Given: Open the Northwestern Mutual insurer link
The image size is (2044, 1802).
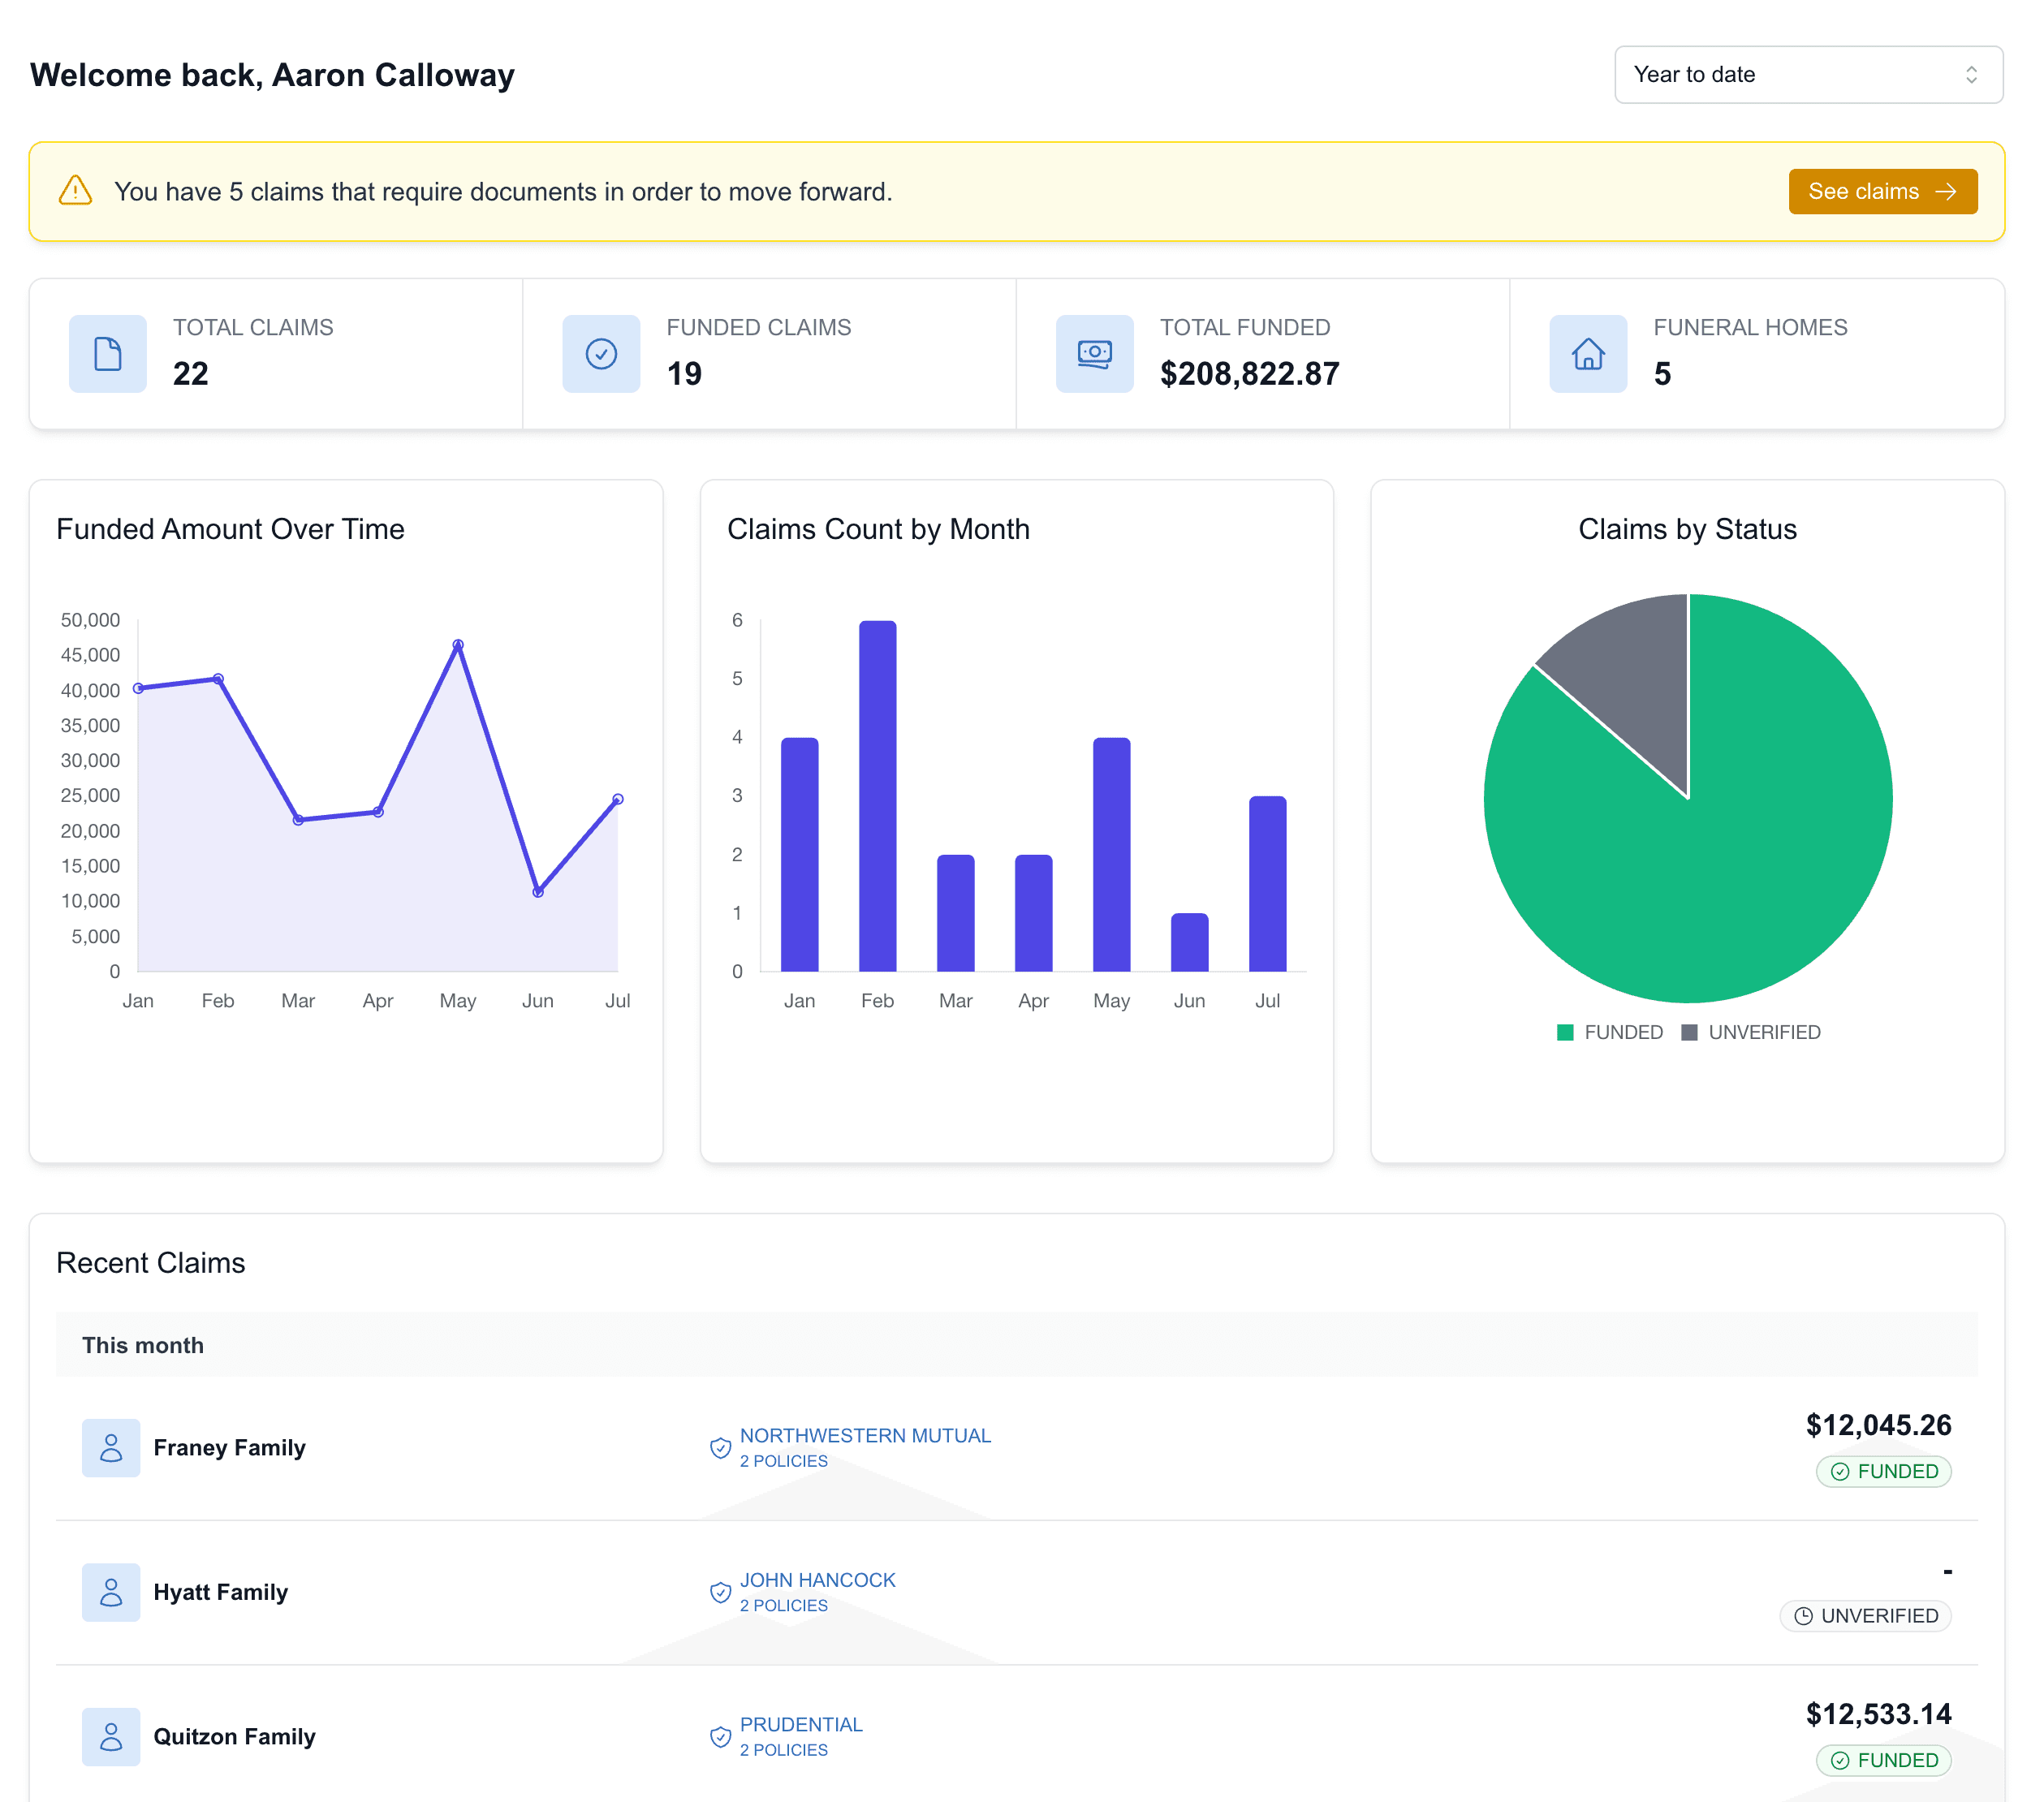Looking at the screenshot, I should pyautogui.click(x=865, y=1435).
